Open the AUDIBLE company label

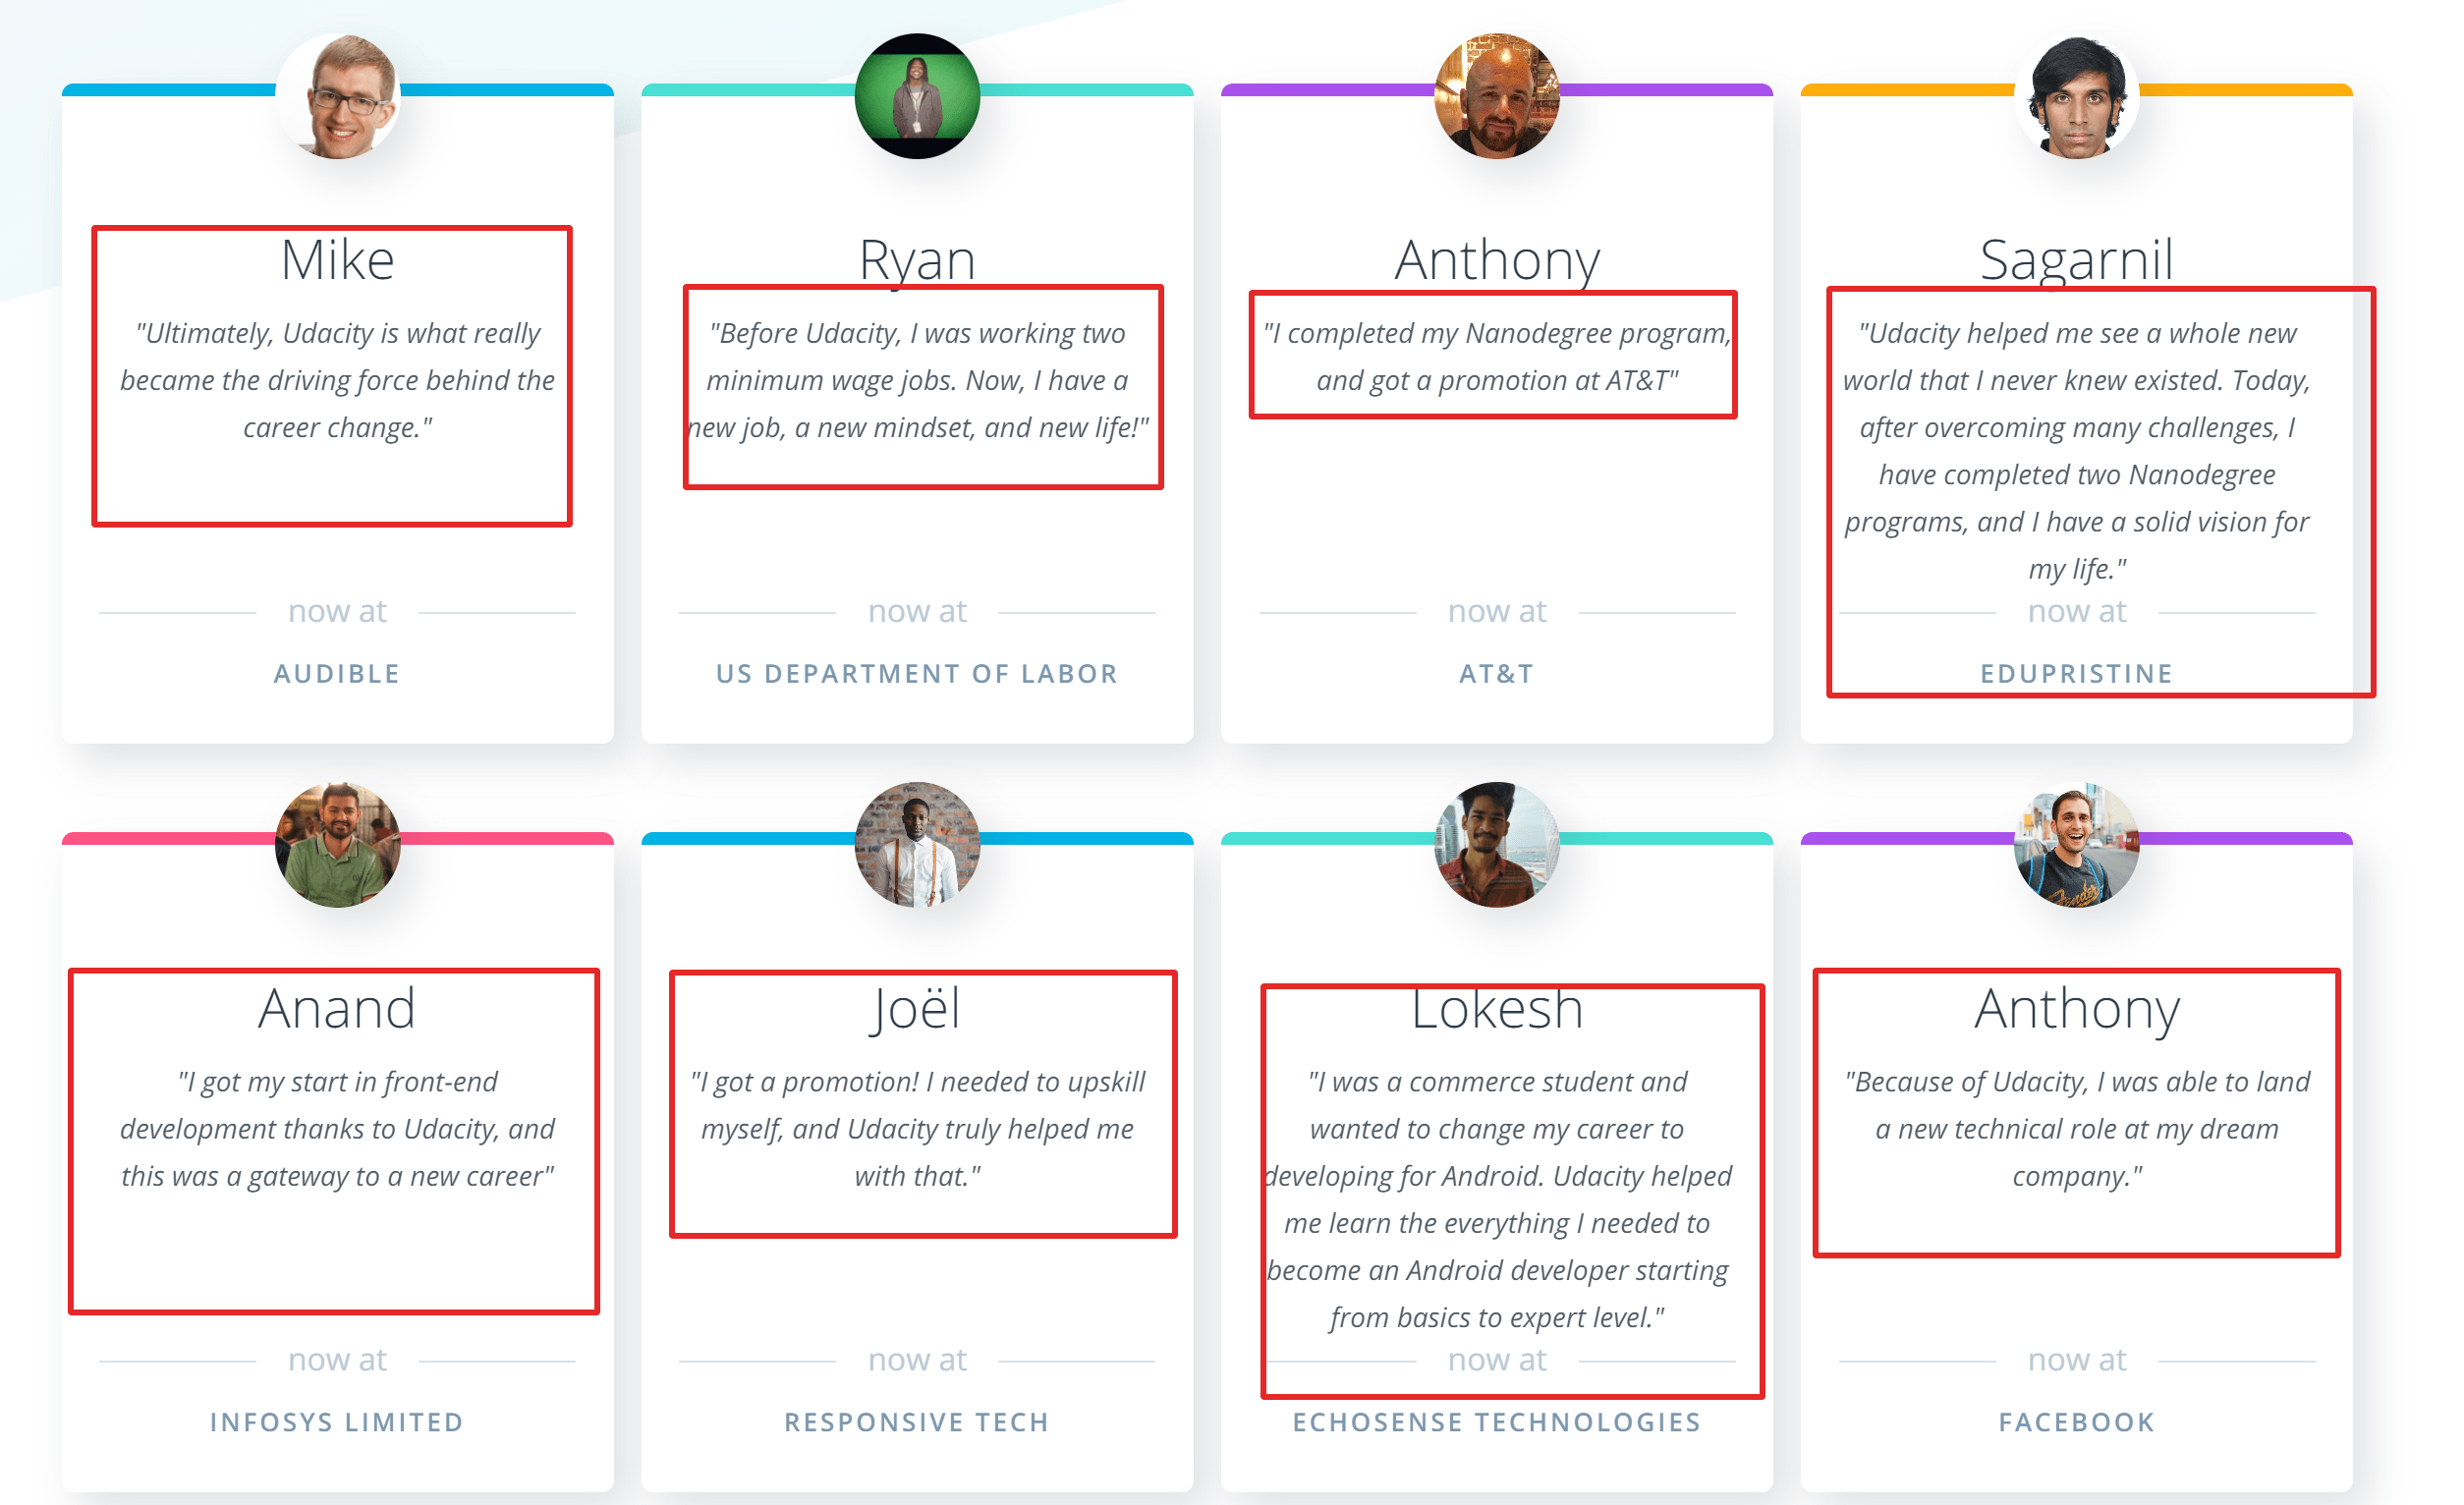coord(337,674)
